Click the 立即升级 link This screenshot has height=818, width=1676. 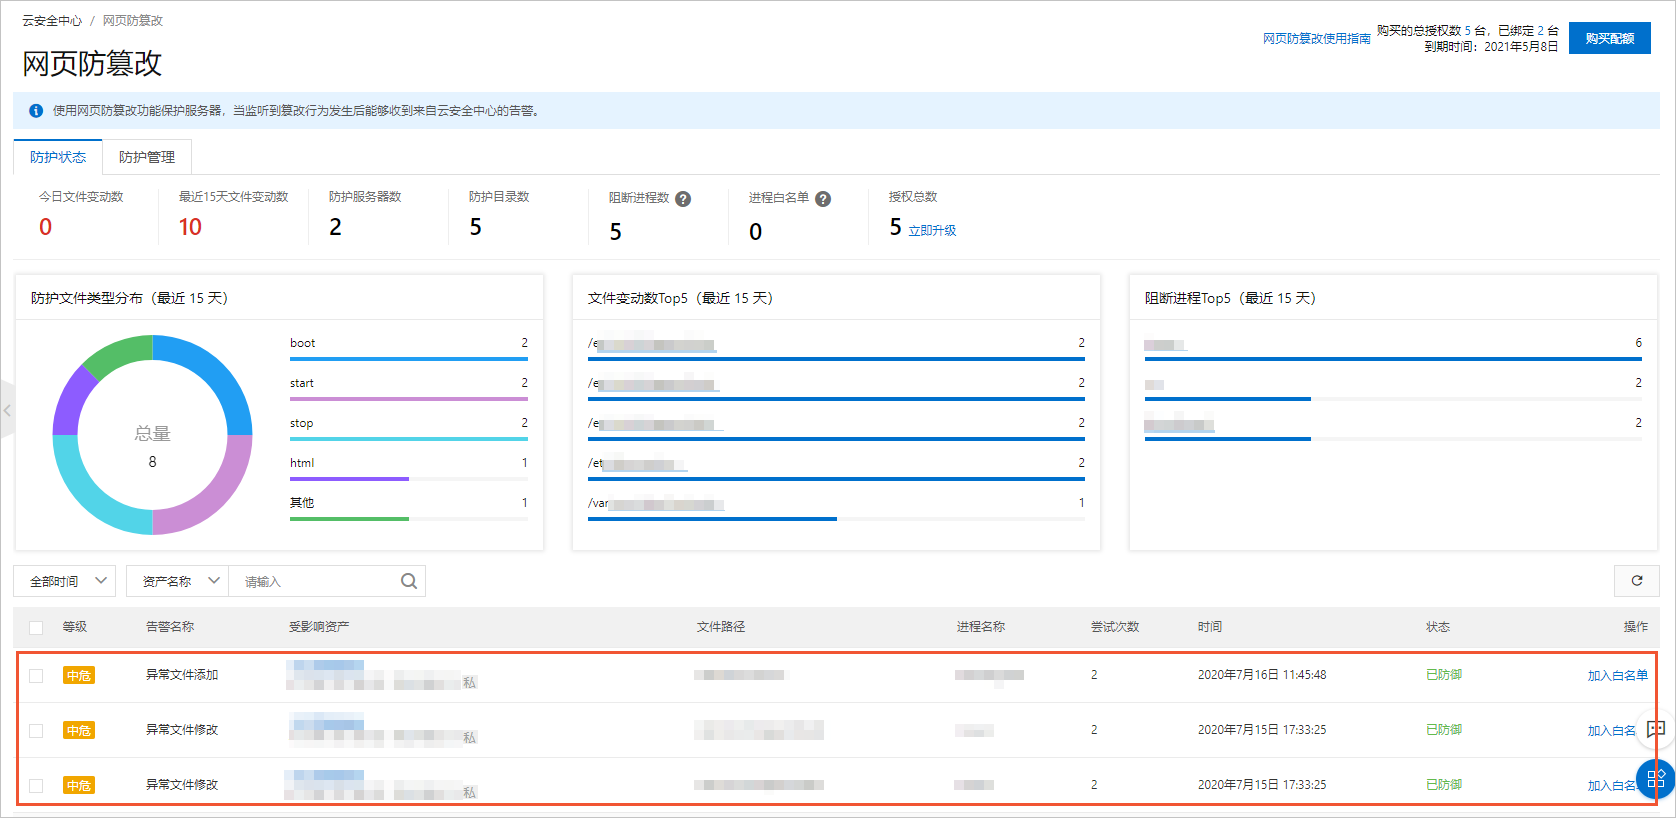pos(932,230)
